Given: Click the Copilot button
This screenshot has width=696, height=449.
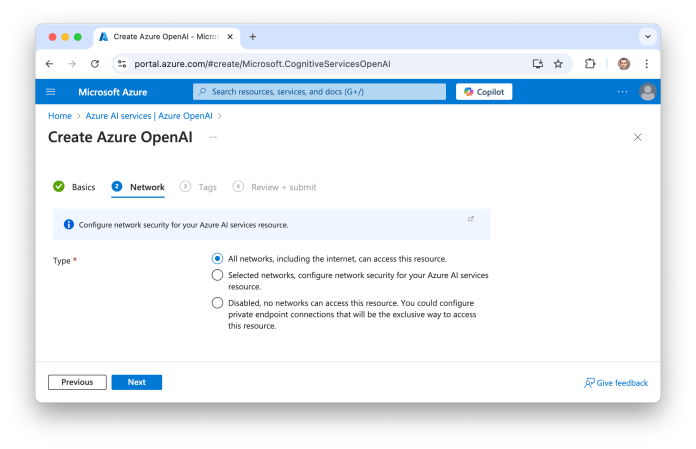Looking at the screenshot, I should click(485, 92).
